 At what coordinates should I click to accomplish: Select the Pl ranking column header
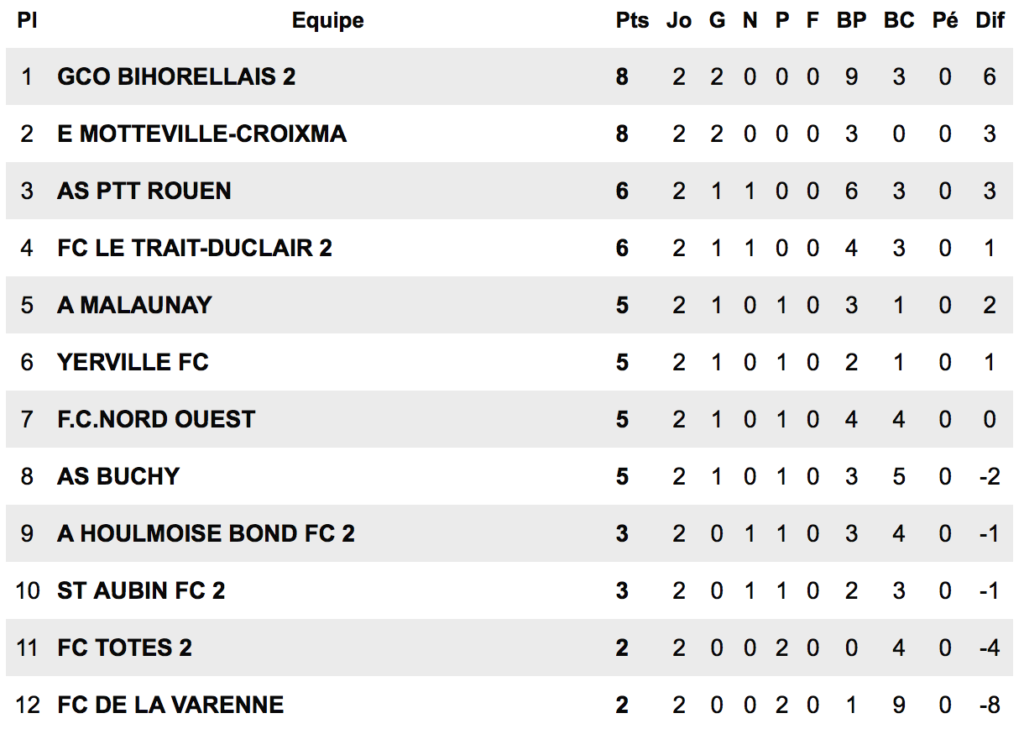coord(26,20)
